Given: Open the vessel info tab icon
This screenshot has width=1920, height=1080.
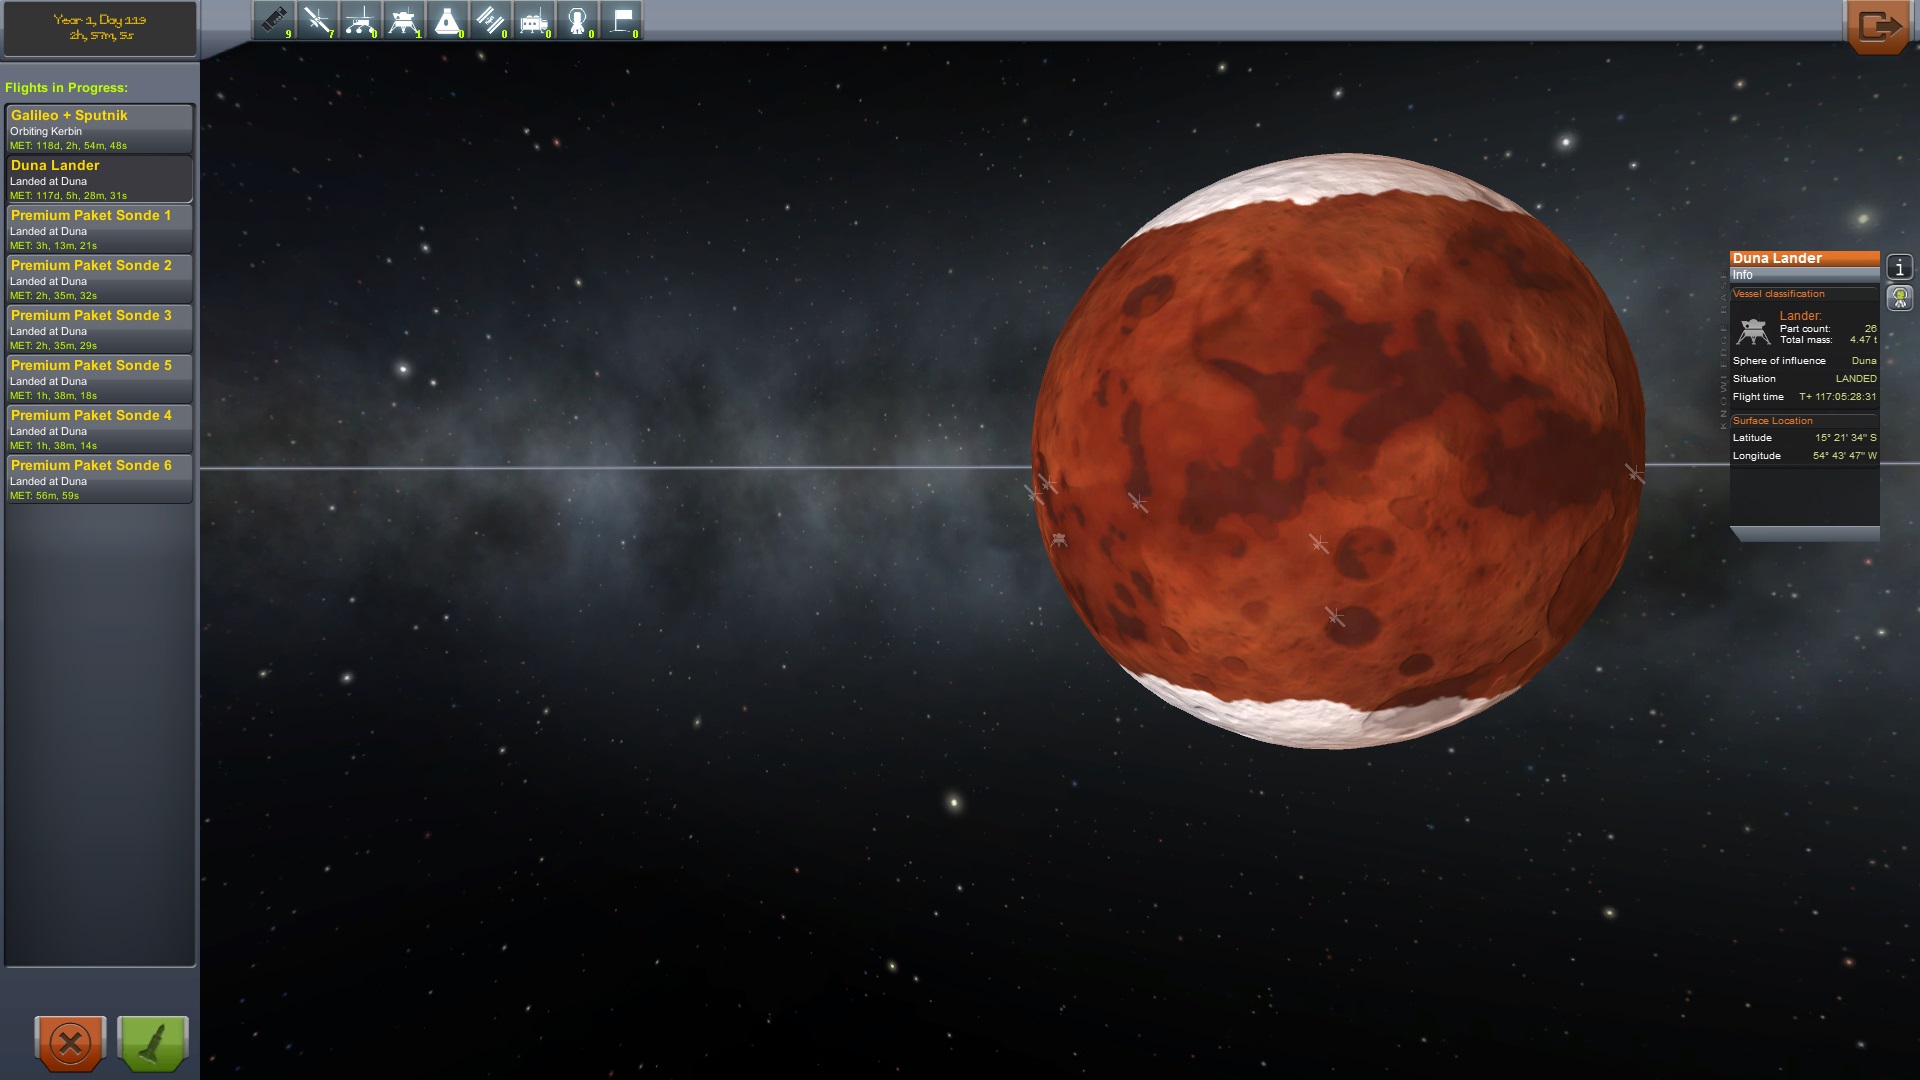Looking at the screenshot, I should tap(1899, 267).
